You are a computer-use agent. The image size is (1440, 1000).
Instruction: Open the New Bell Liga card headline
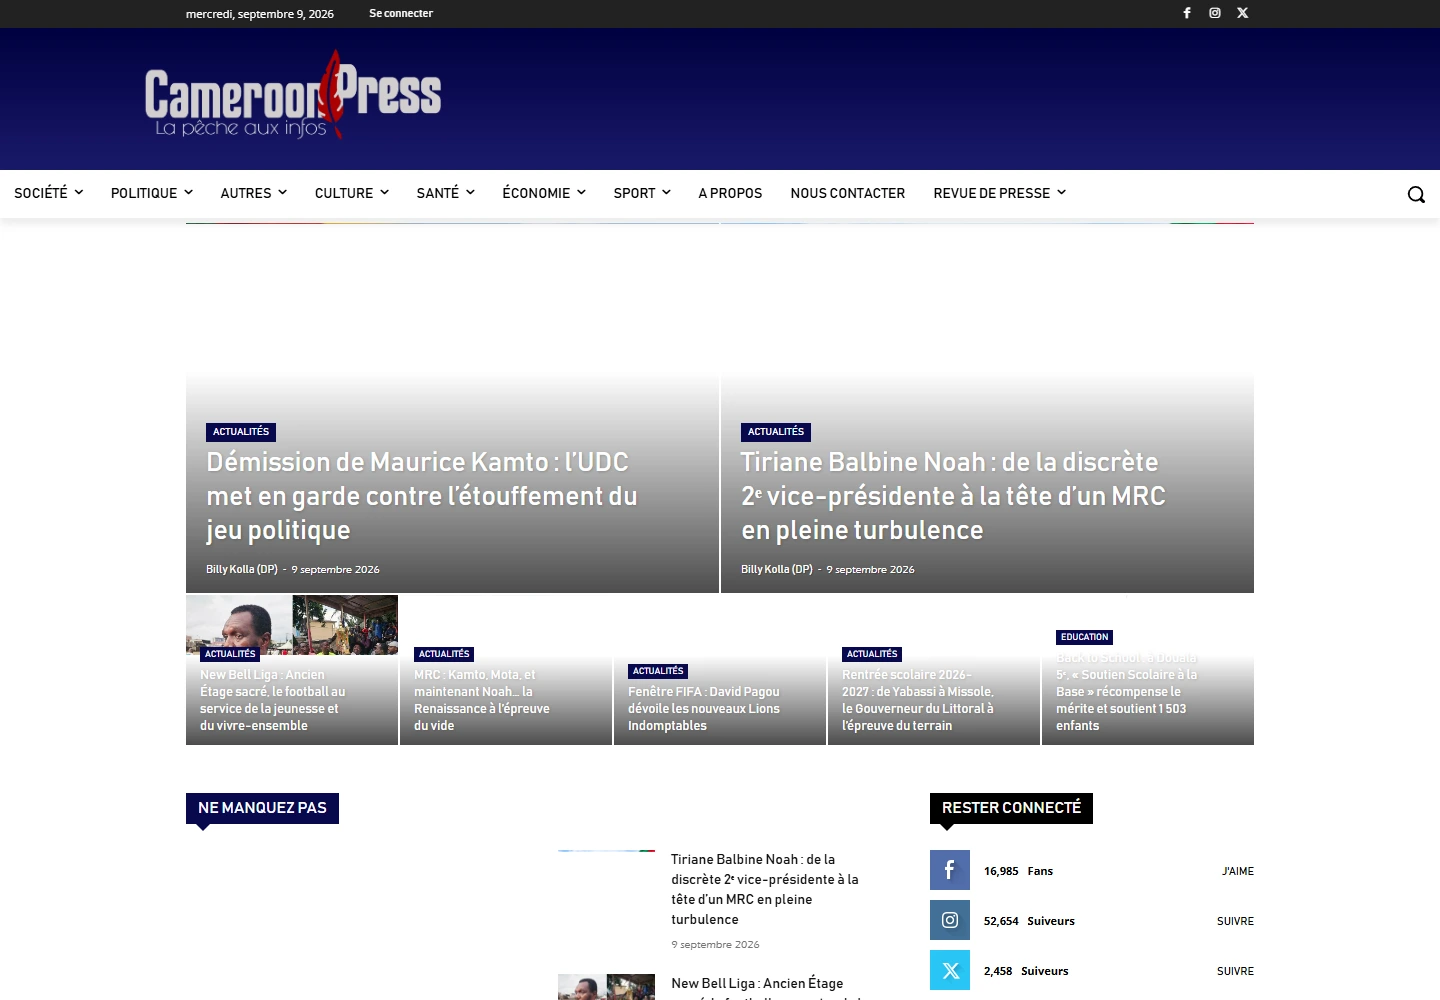273,700
